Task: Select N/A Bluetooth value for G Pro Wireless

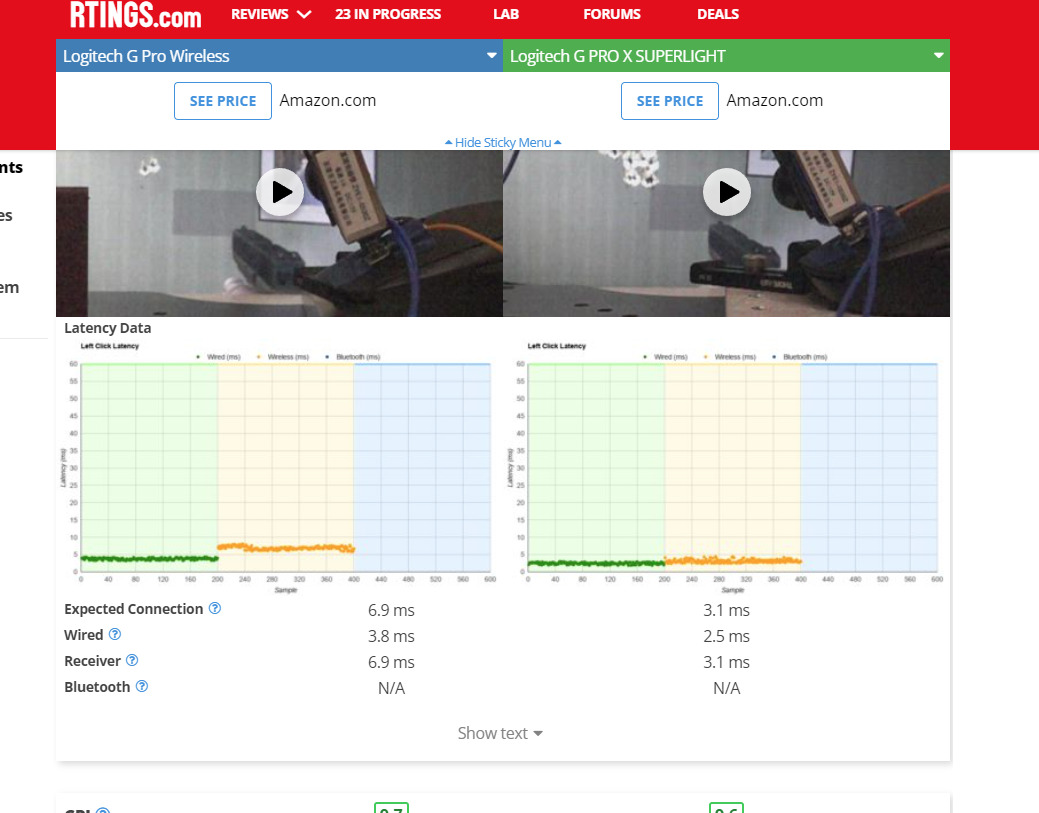Action: point(391,688)
